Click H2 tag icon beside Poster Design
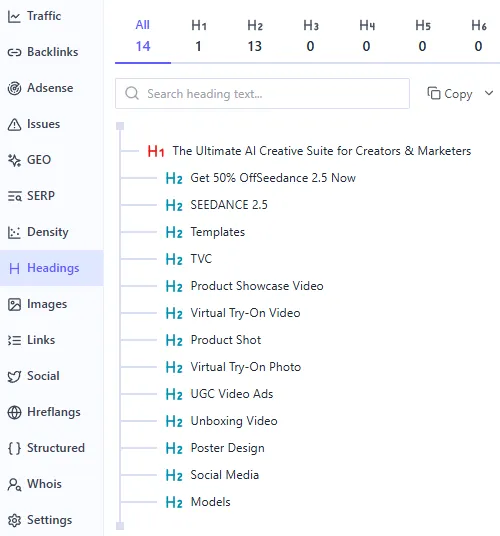 pos(174,448)
